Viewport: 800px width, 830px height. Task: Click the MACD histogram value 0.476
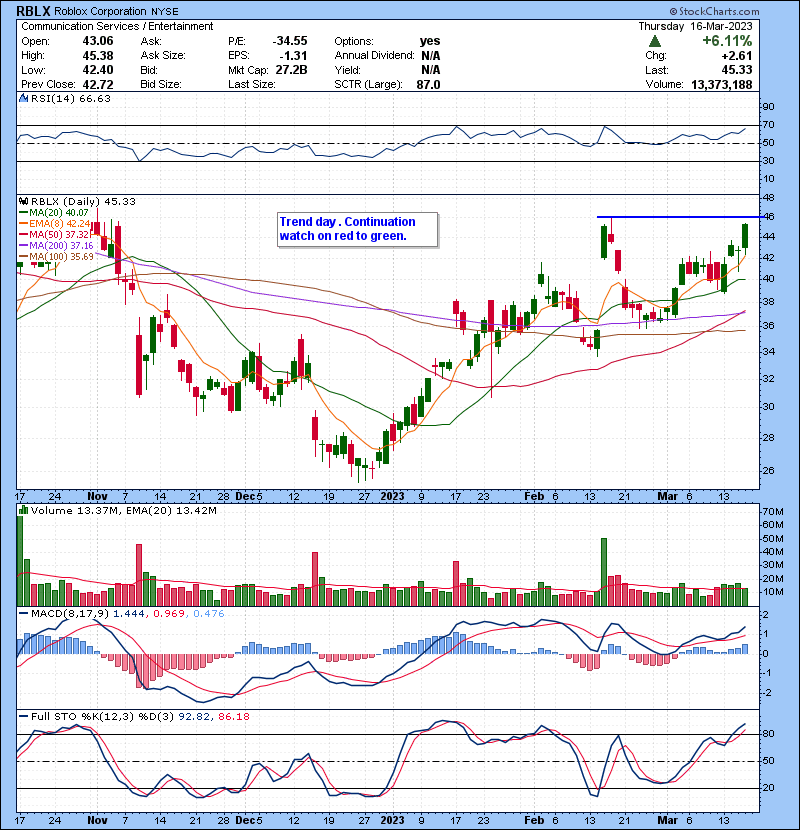209,614
